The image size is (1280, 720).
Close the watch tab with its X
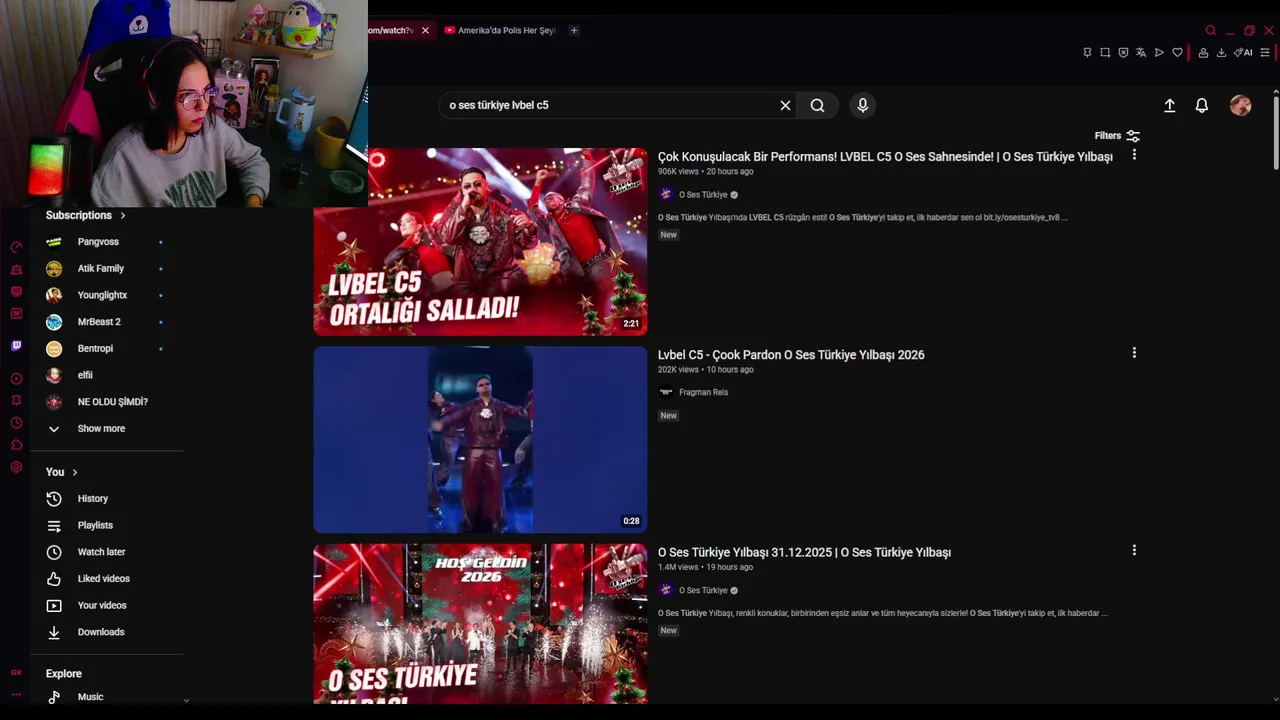click(425, 30)
